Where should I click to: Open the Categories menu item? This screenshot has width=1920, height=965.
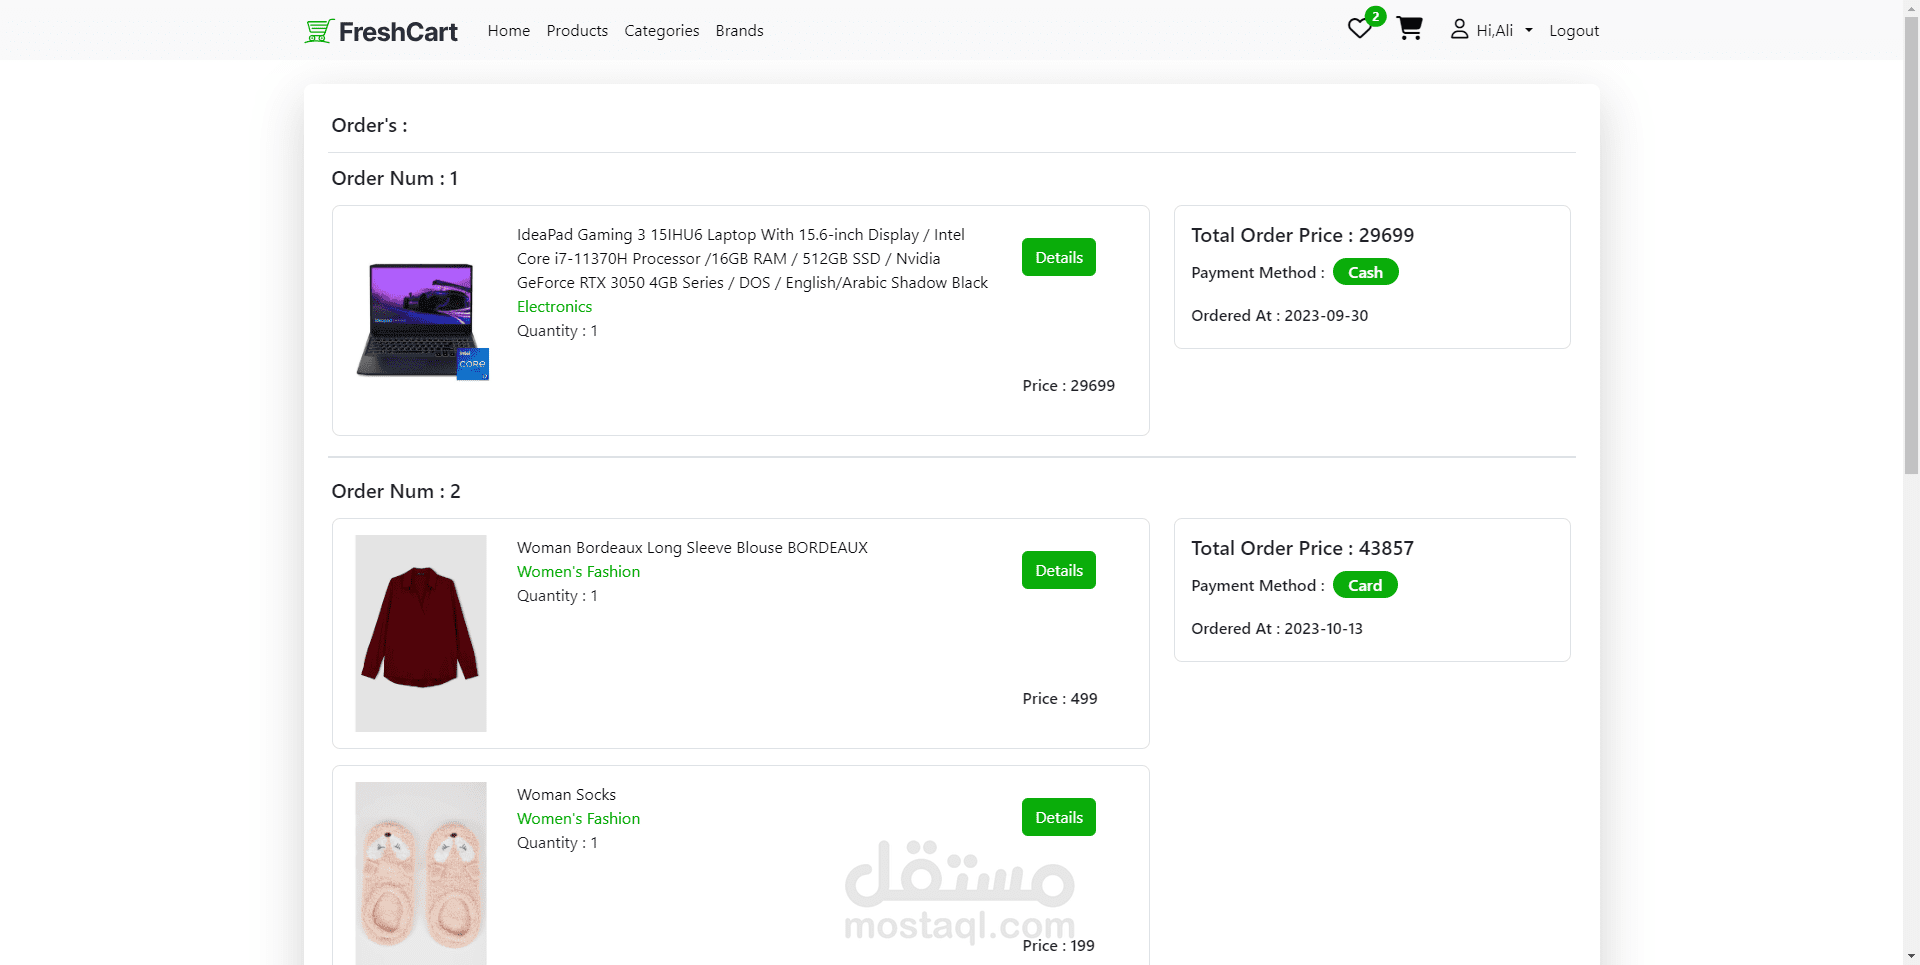[661, 30]
